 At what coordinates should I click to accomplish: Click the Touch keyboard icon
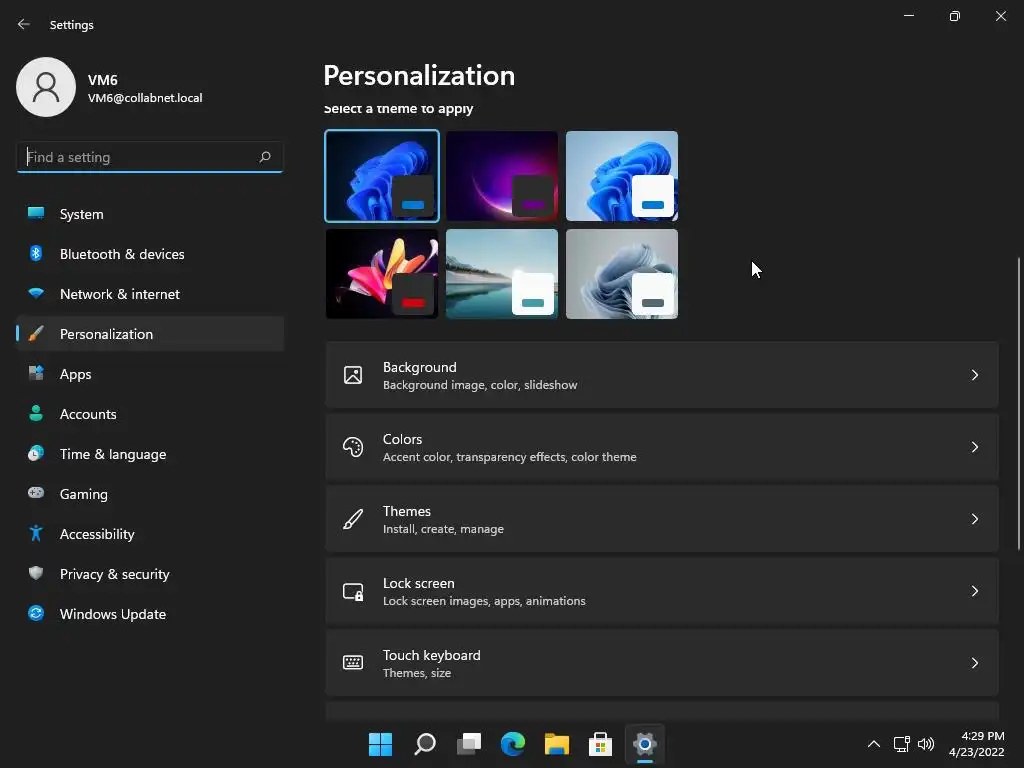(353, 663)
